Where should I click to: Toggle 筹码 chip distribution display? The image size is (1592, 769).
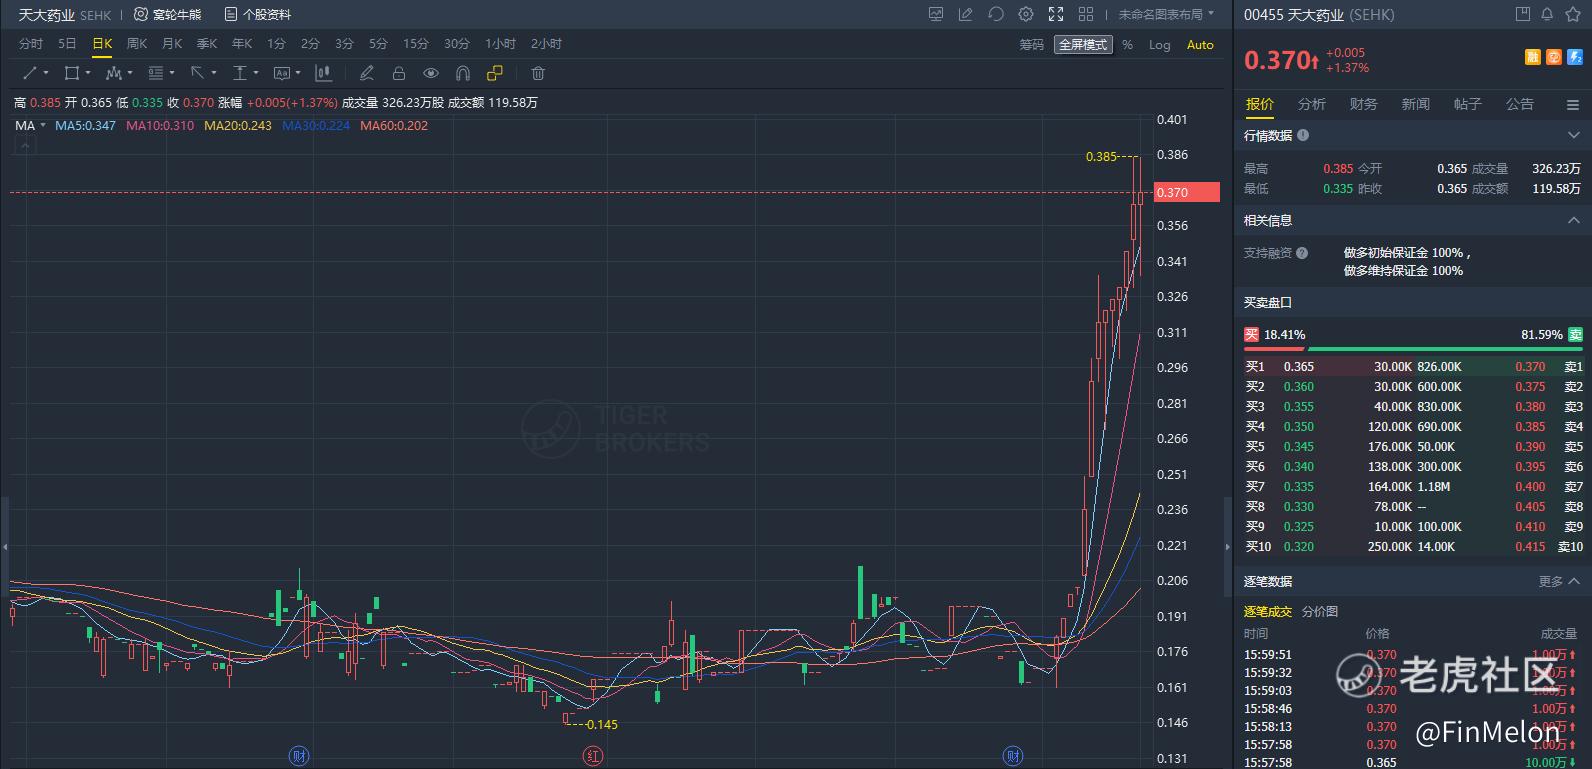pyautogui.click(x=1032, y=45)
